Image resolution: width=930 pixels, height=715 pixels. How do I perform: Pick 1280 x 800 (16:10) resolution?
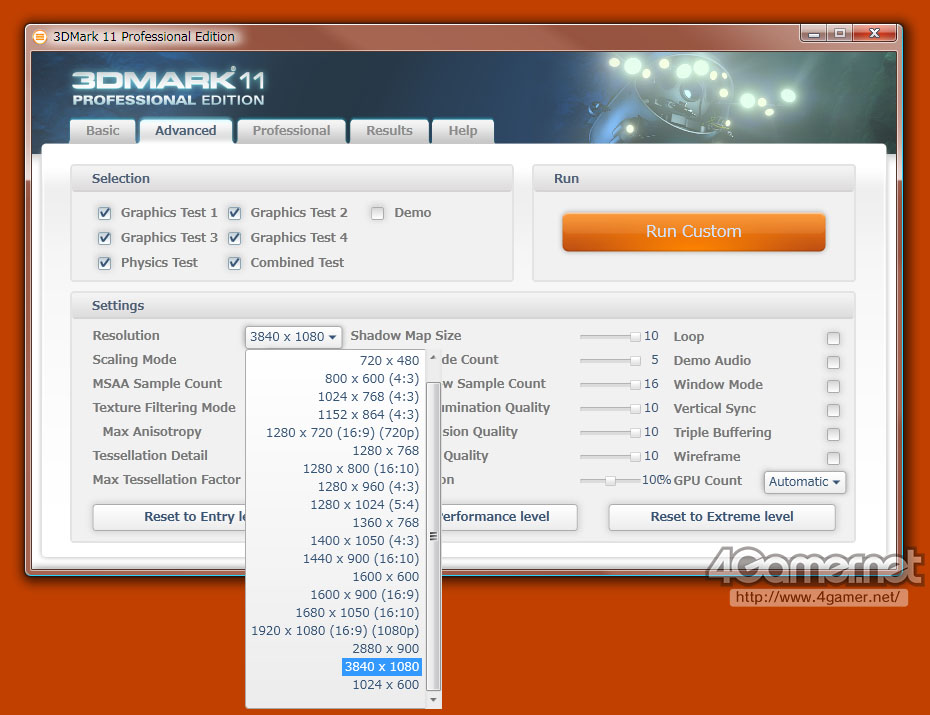(x=361, y=468)
